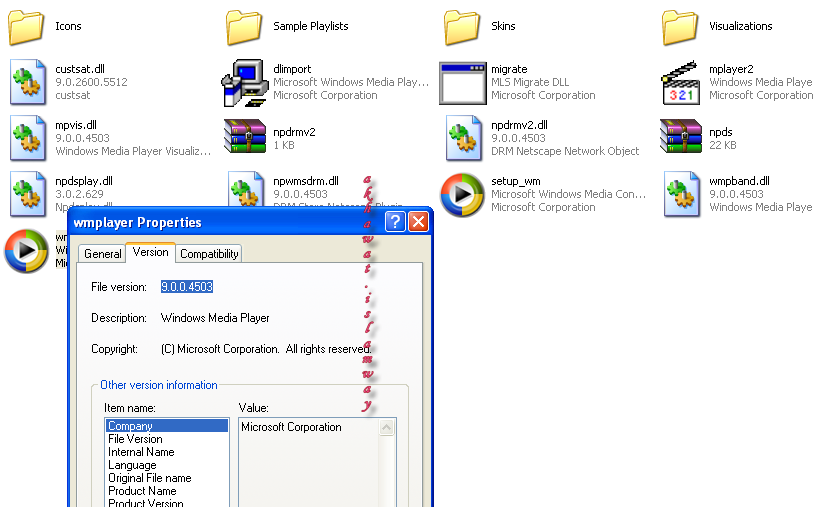This screenshot has width=813, height=507.
Task: Select the npdsplay.dll file icon
Action: 27,194
